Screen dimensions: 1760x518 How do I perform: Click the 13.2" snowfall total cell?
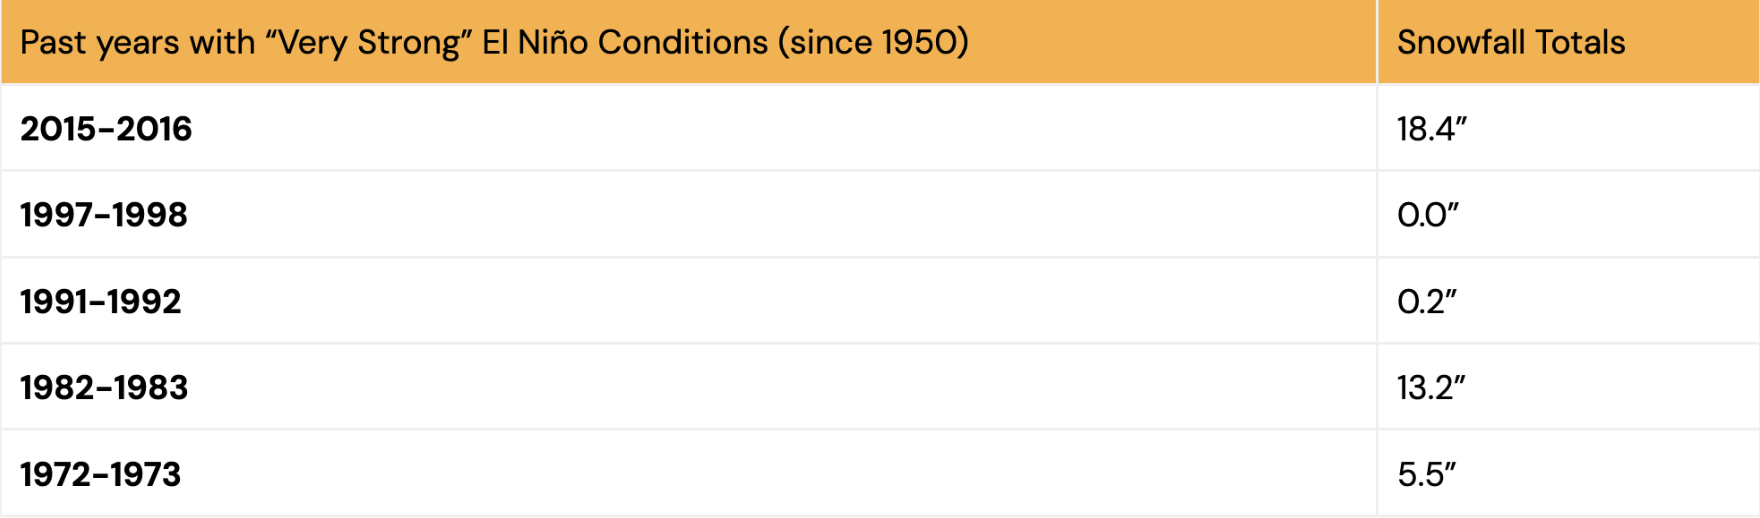(1431, 388)
